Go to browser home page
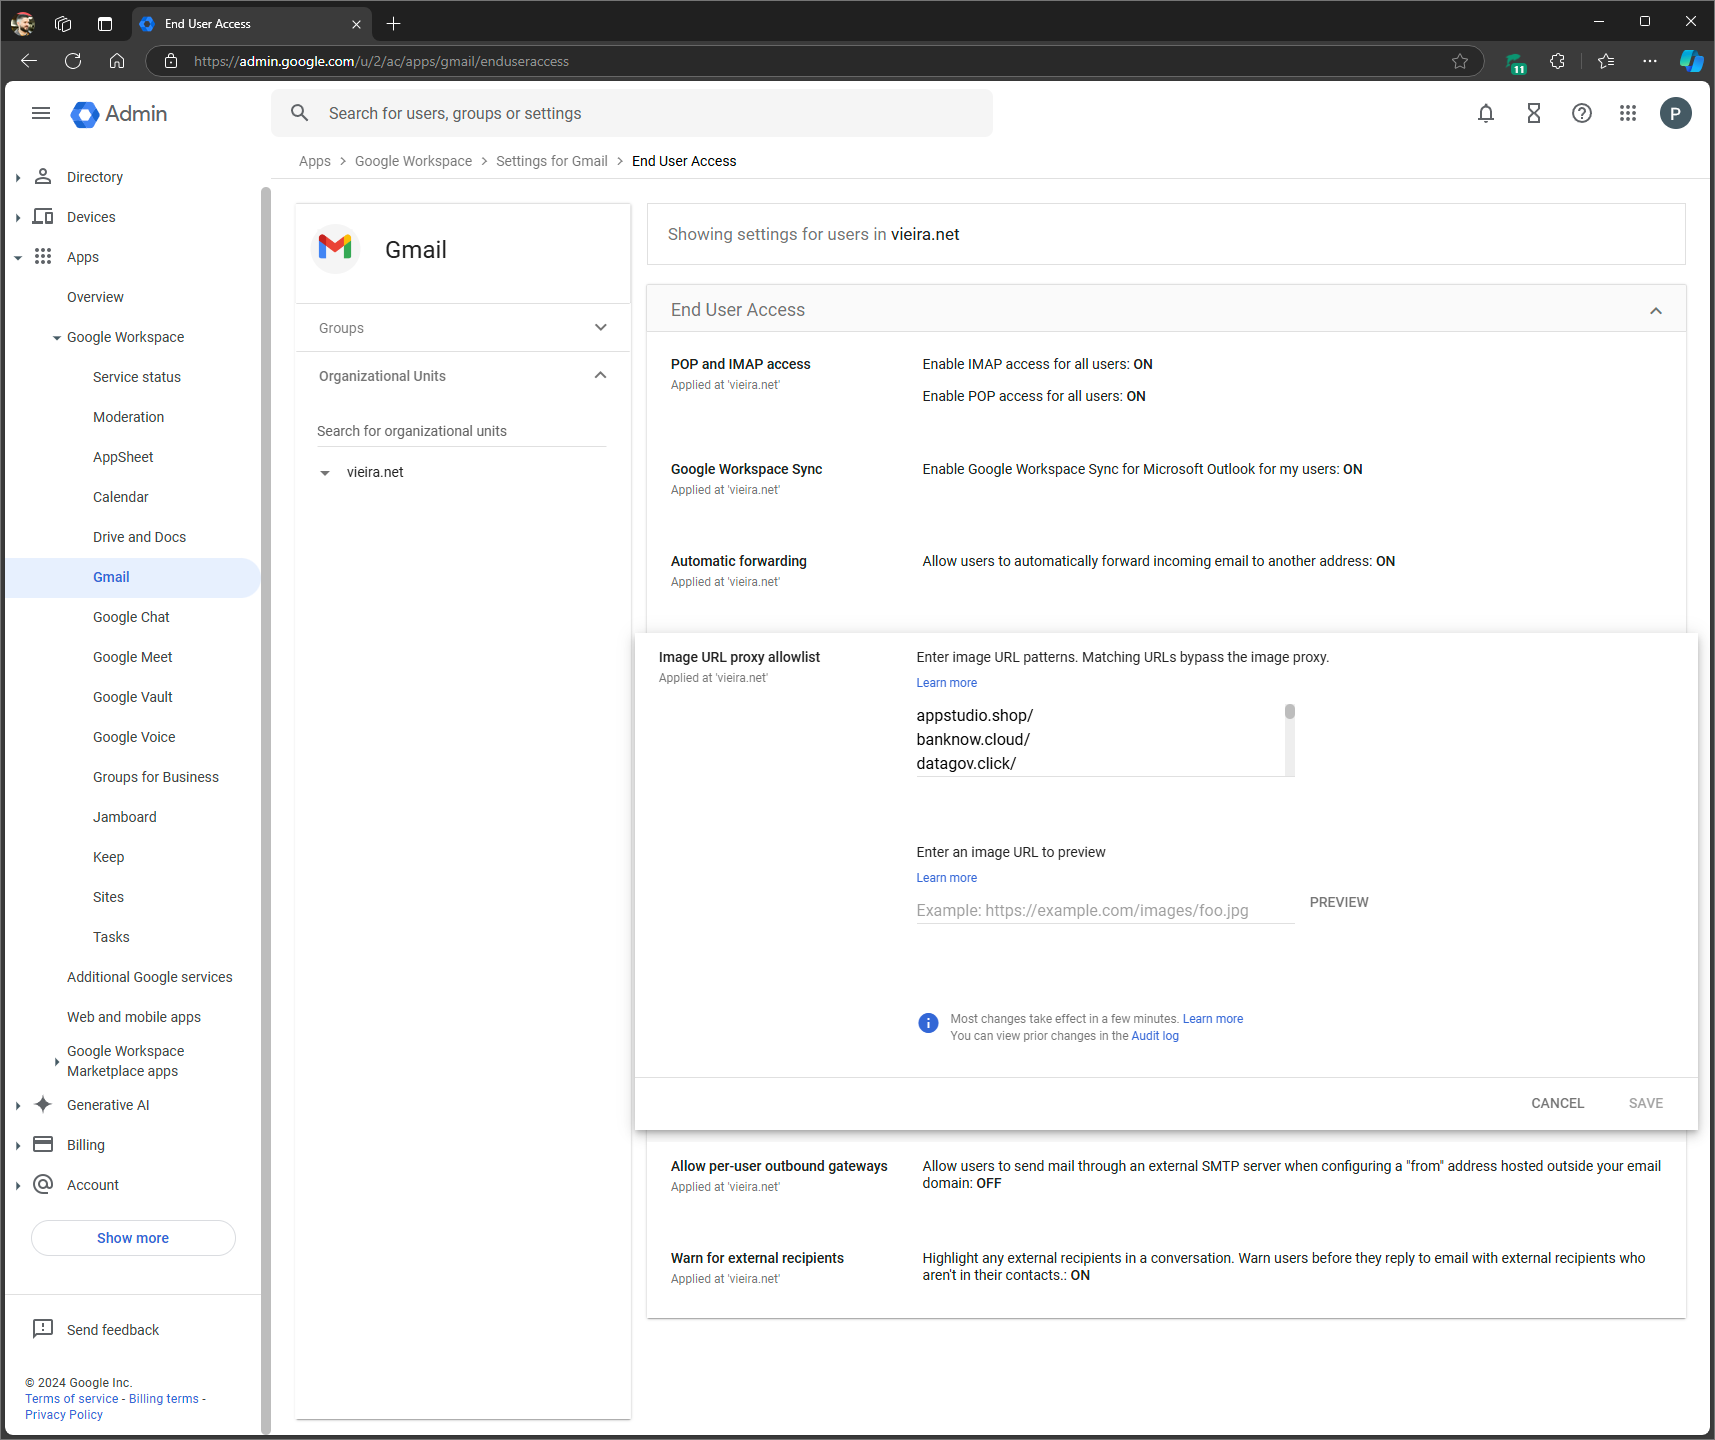The image size is (1715, 1440). tap(117, 61)
